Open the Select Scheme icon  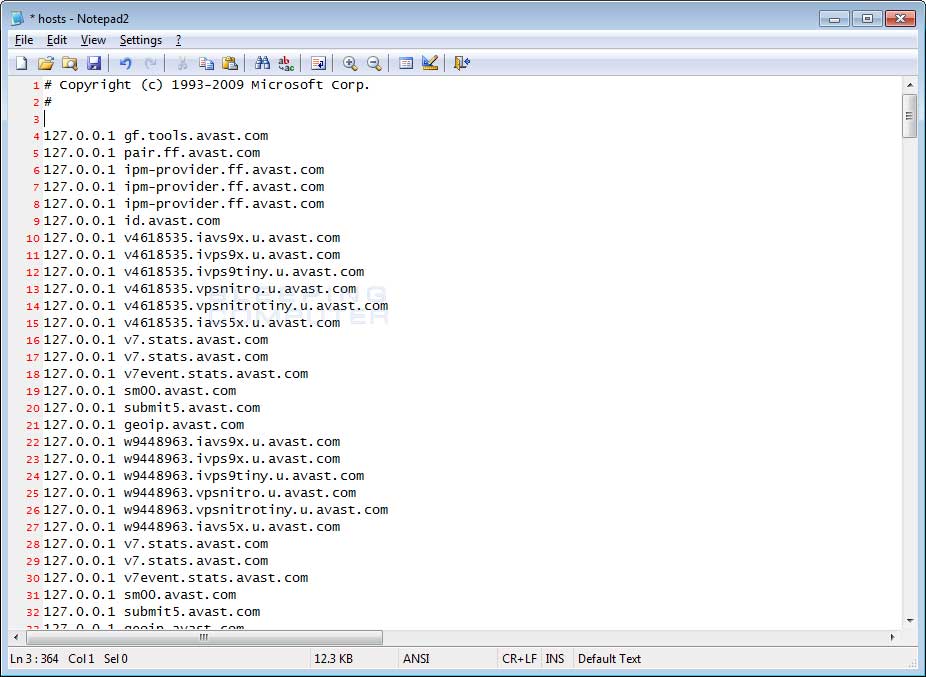point(406,63)
